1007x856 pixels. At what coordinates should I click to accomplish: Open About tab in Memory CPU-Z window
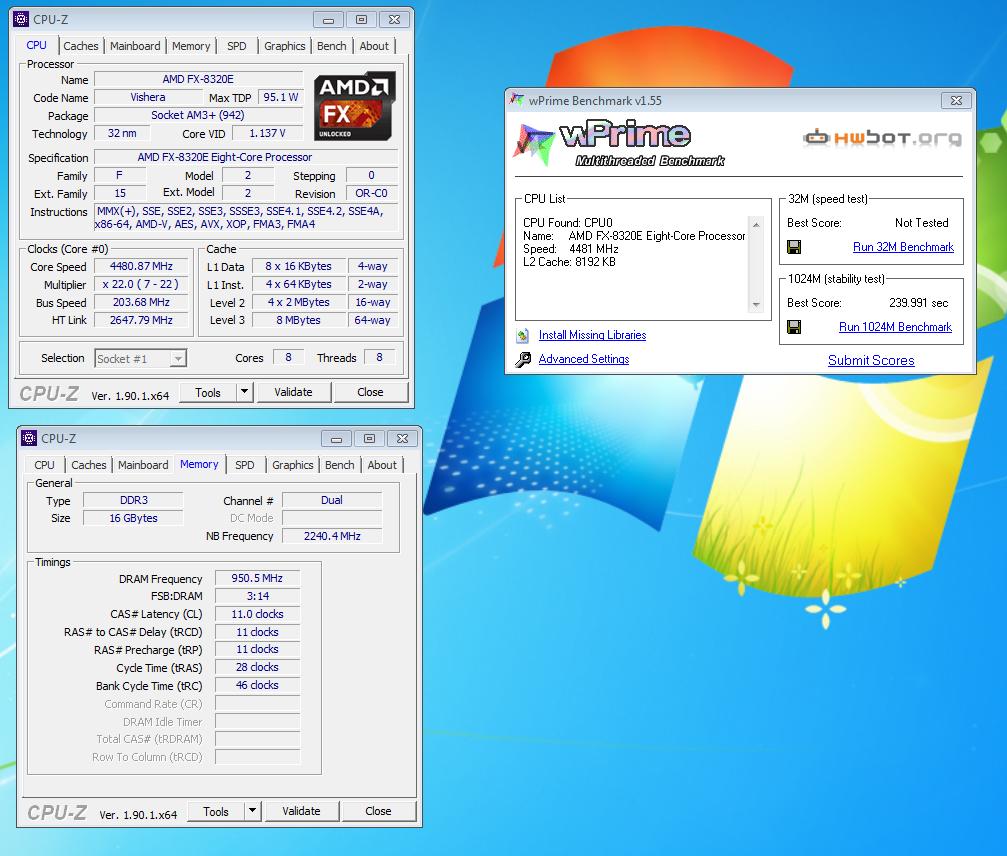click(381, 465)
